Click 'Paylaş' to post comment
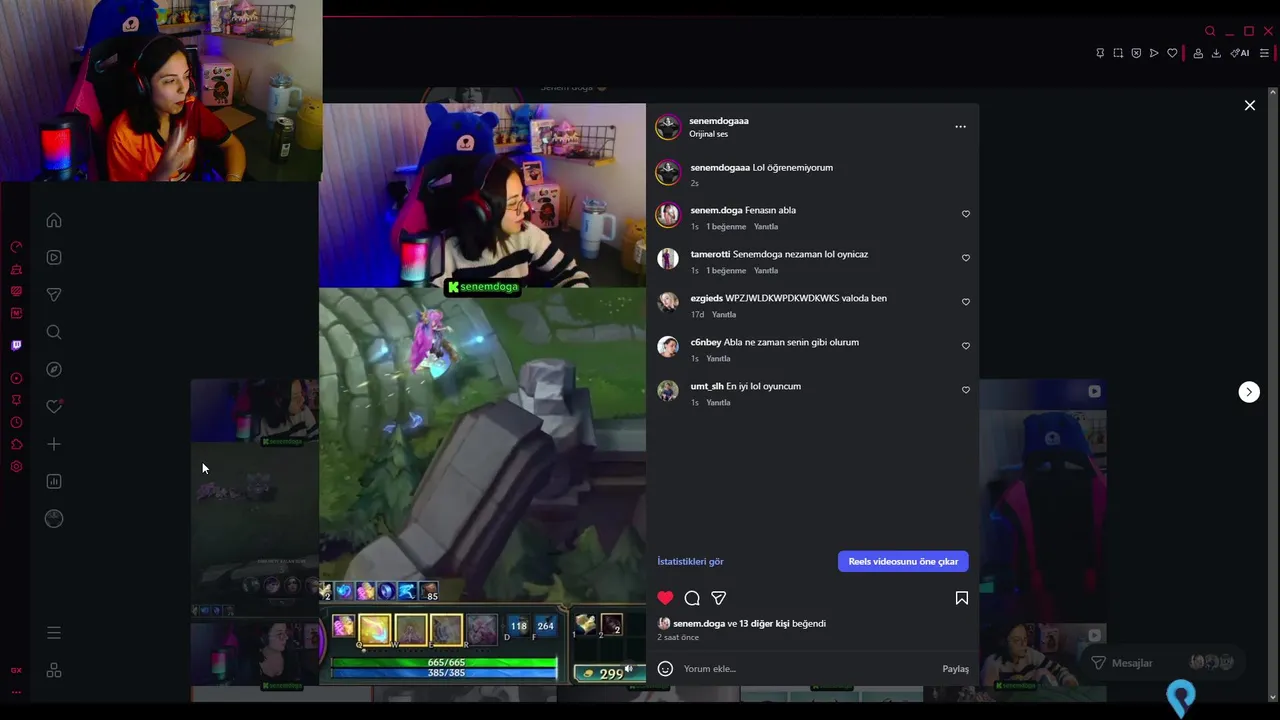The height and width of the screenshot is (720, 1280). coord(955,669)
